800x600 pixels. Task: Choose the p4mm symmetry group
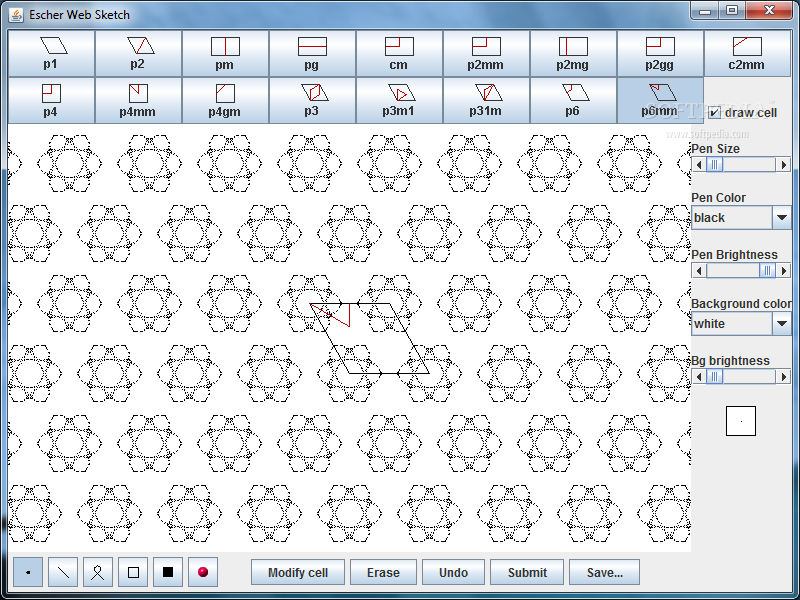tap(139, 101)
